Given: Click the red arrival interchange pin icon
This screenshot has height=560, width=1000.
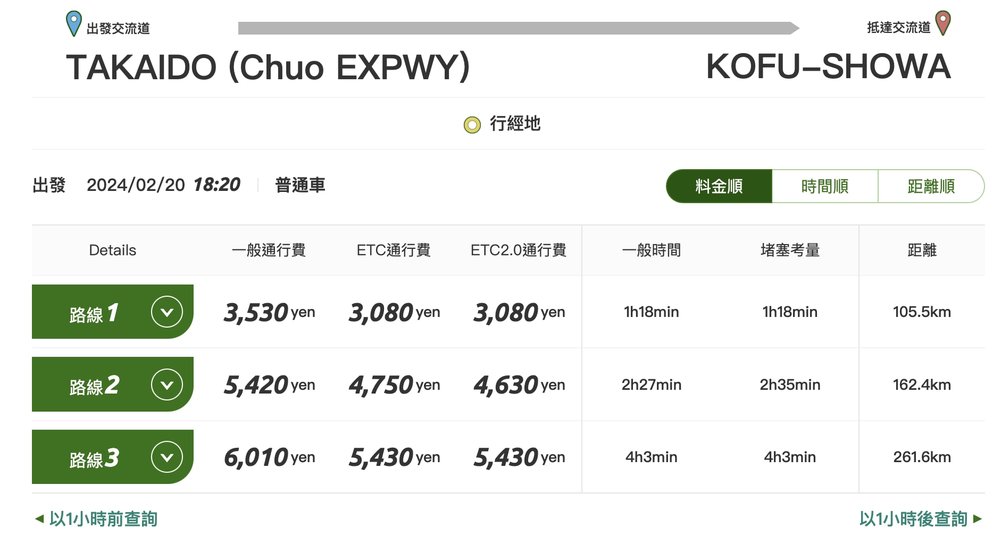Looking at the screenshot, I should click(942, 23).
